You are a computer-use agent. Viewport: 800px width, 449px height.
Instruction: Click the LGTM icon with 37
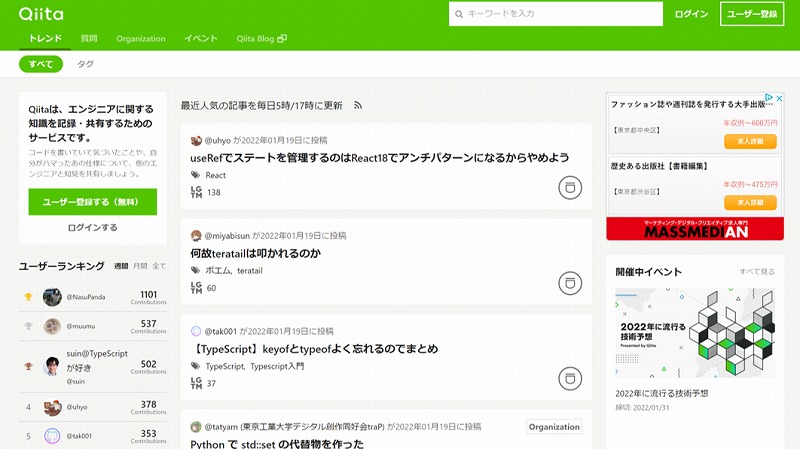196,383
